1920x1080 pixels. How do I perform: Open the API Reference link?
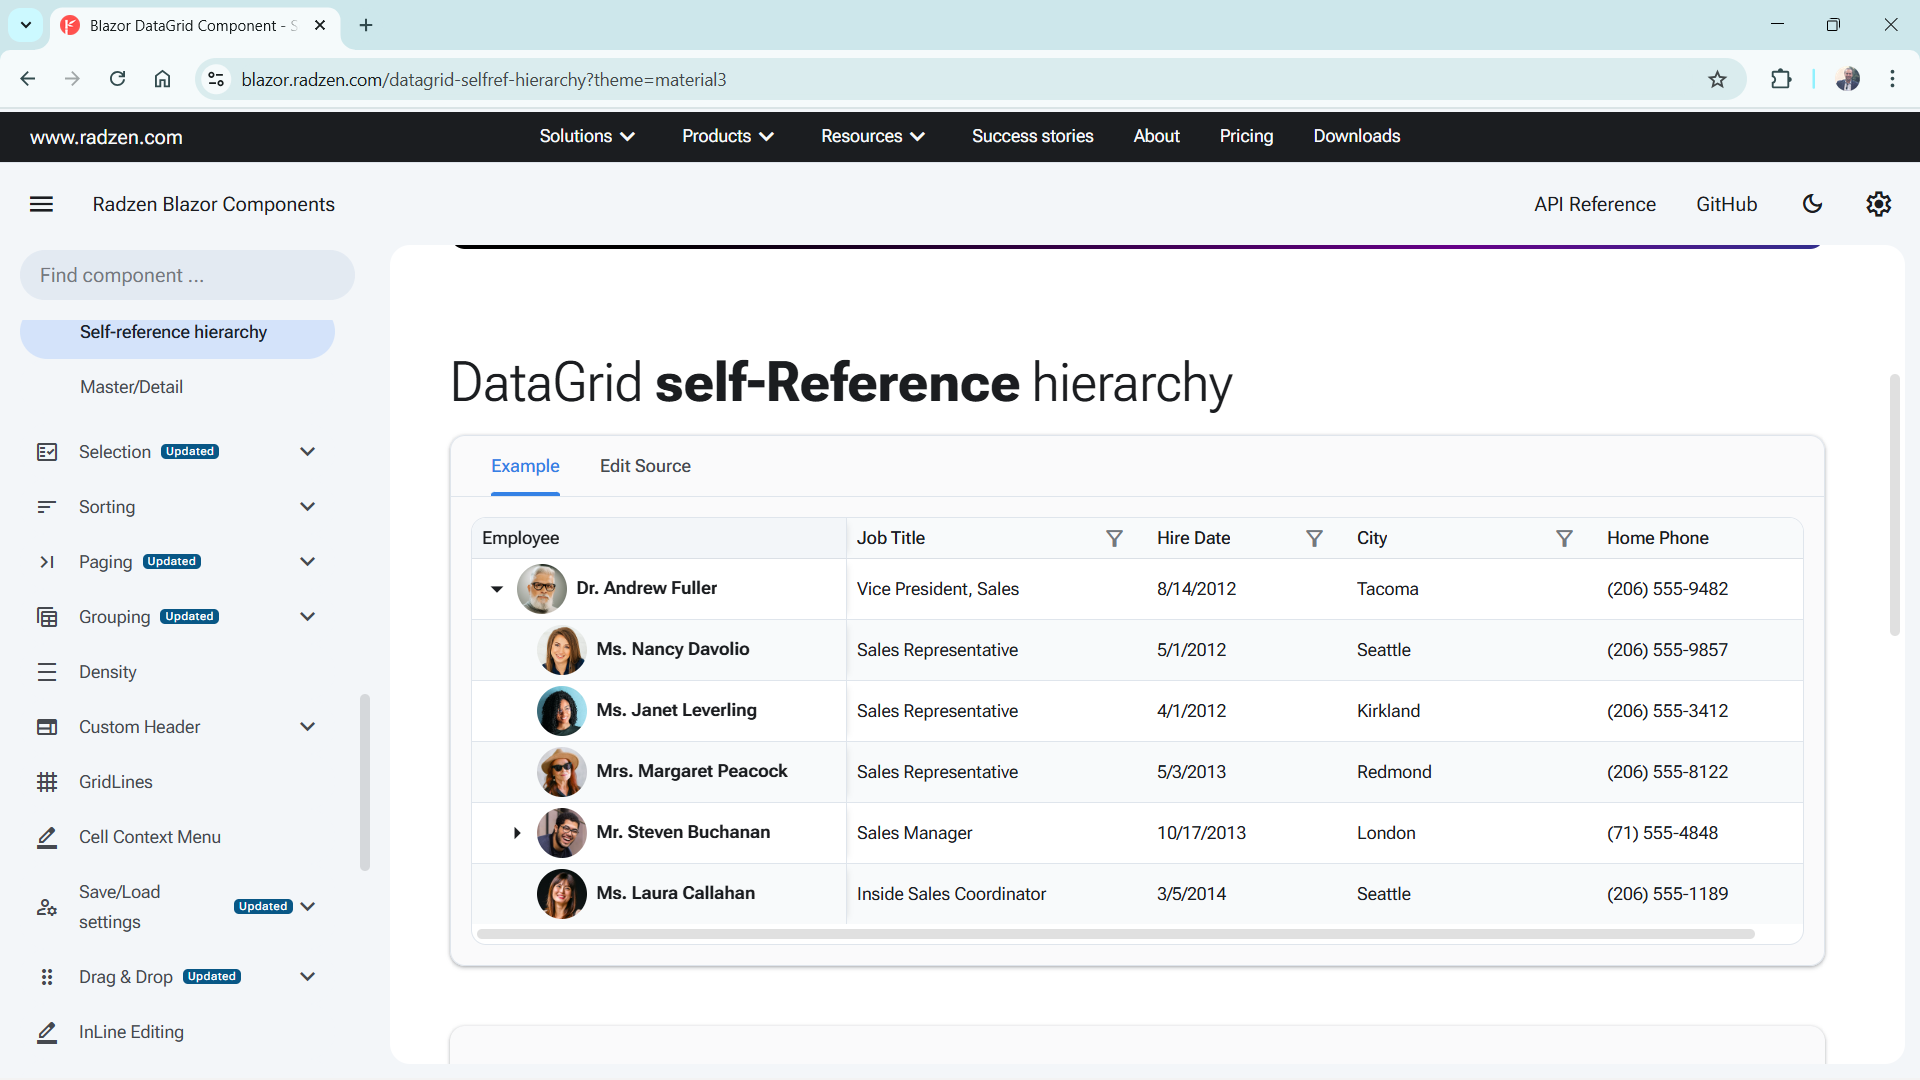[1595, 204]
